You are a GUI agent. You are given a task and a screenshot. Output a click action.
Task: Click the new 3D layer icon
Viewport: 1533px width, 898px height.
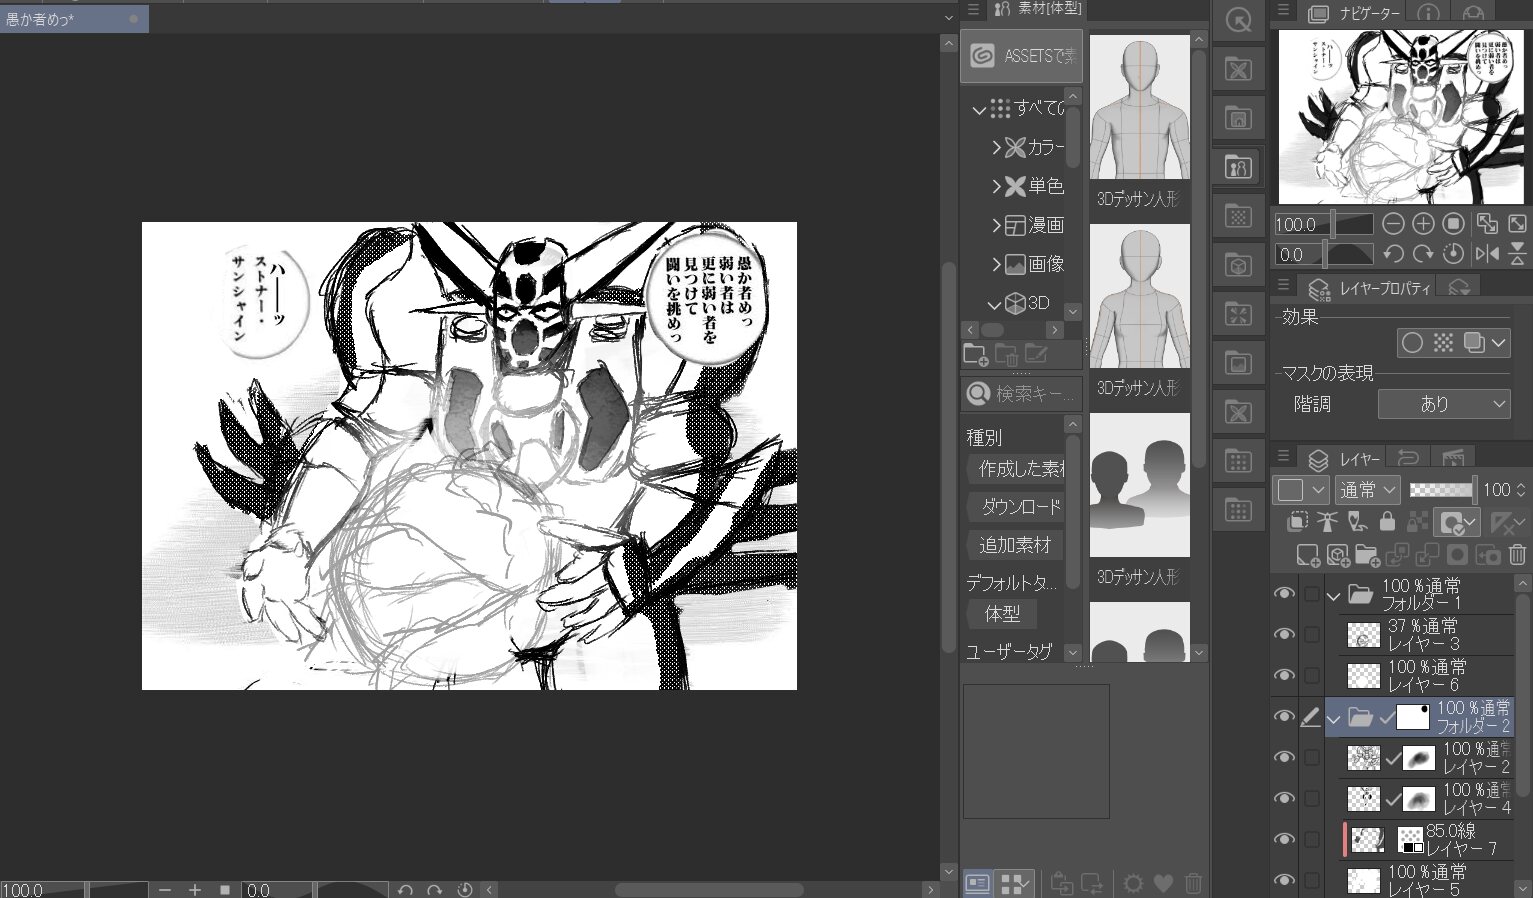[x=1338, y=555]
